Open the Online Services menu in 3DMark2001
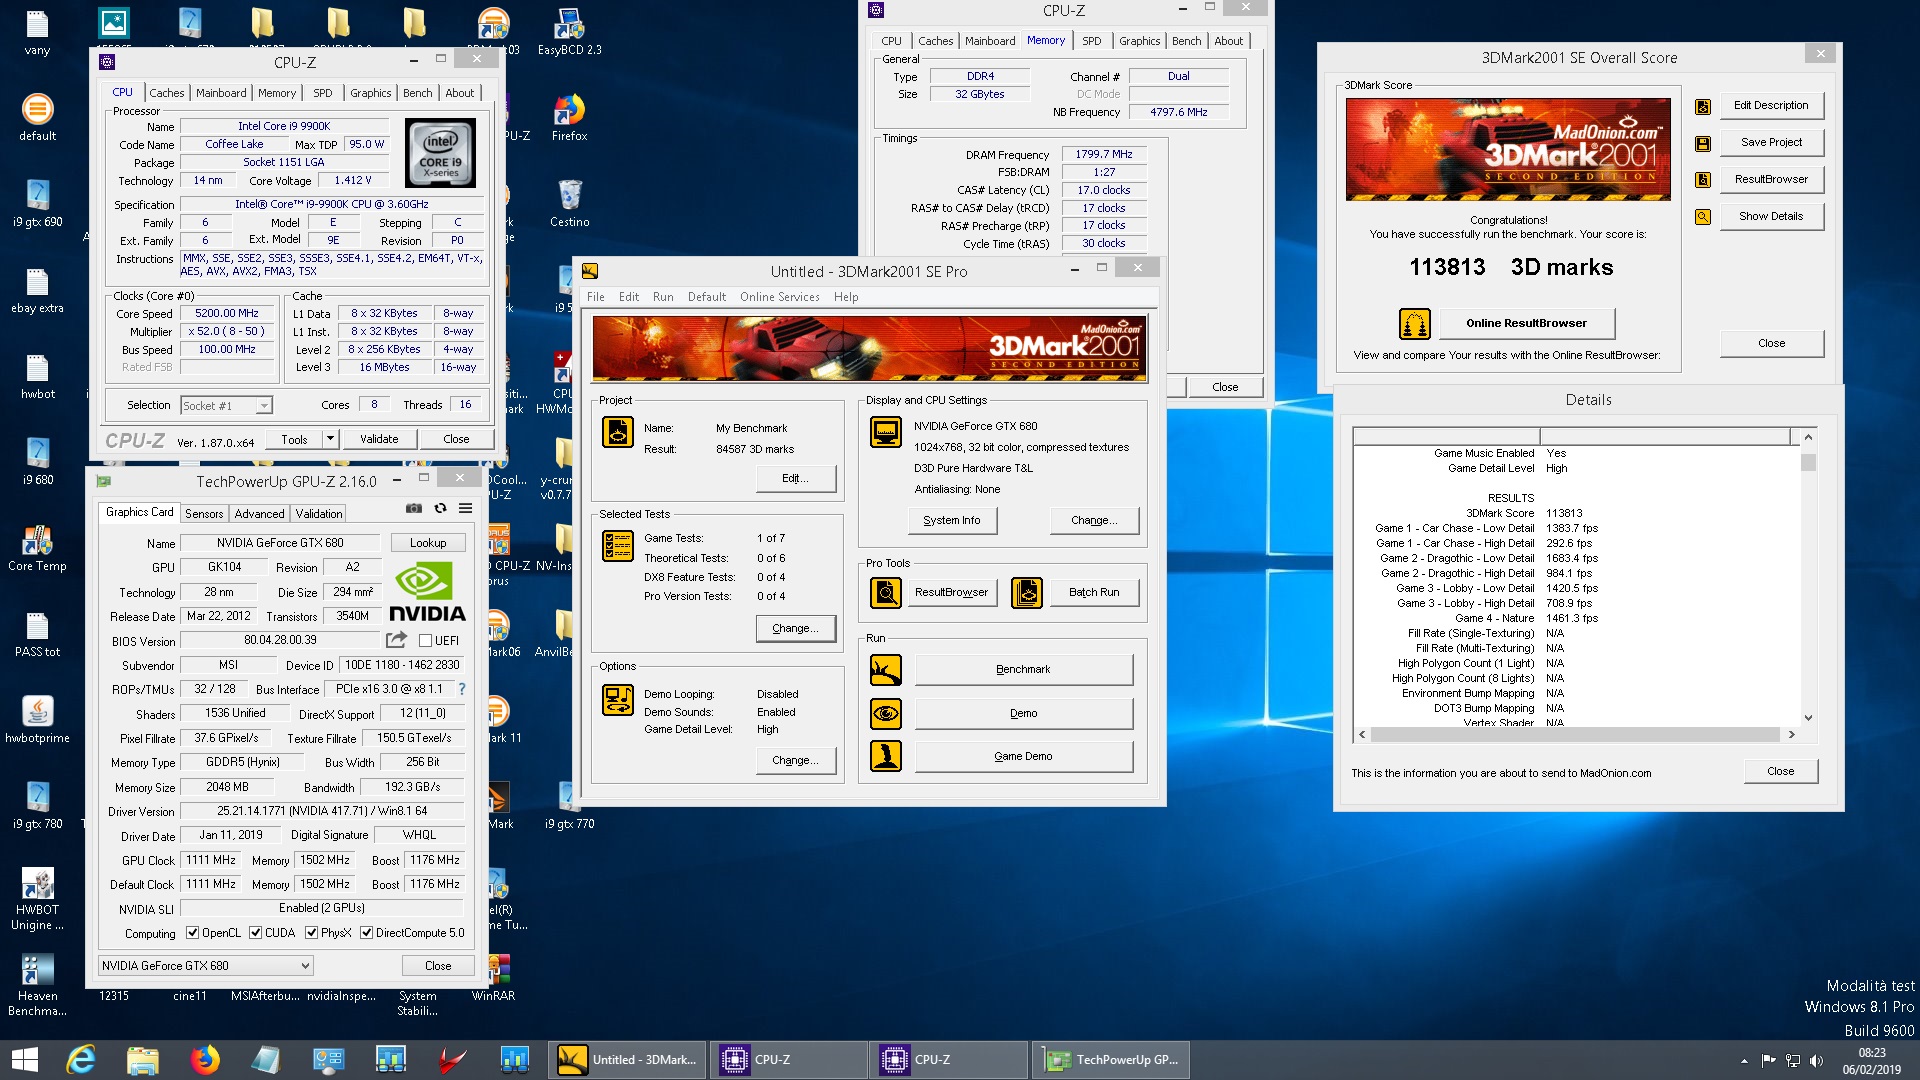This screenshot has height=1080, width=1920. 779,297
